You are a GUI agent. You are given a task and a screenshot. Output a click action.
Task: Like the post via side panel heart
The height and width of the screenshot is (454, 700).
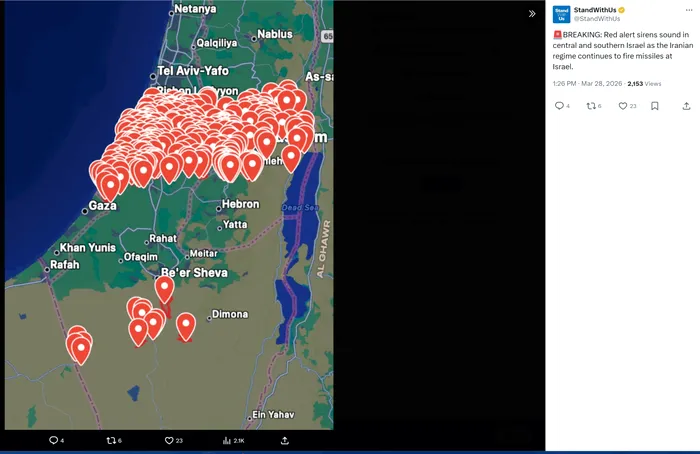(x=623, y=106)
